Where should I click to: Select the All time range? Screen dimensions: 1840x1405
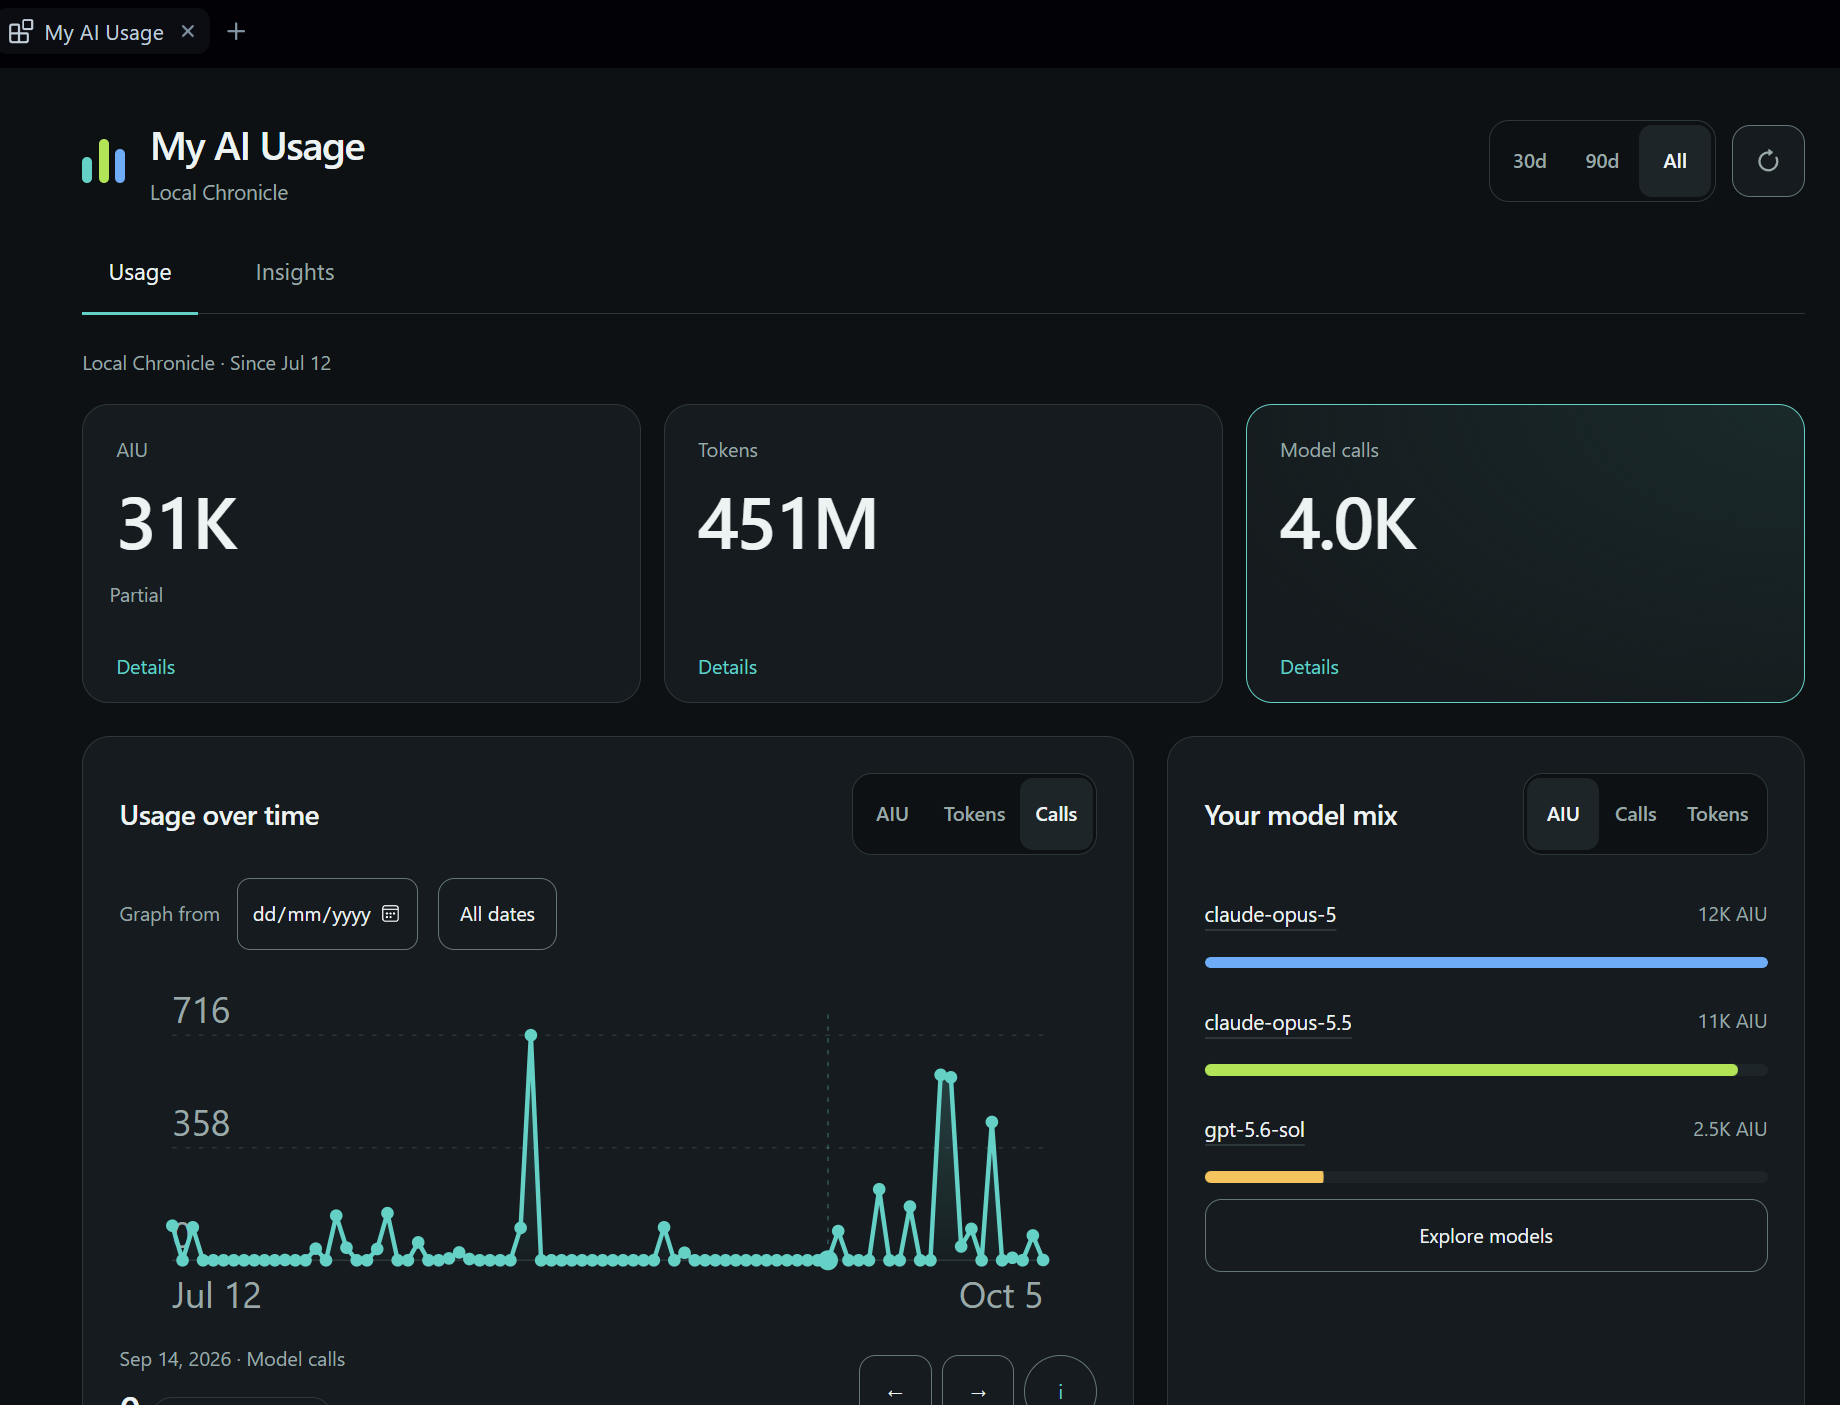point(1675,161)
